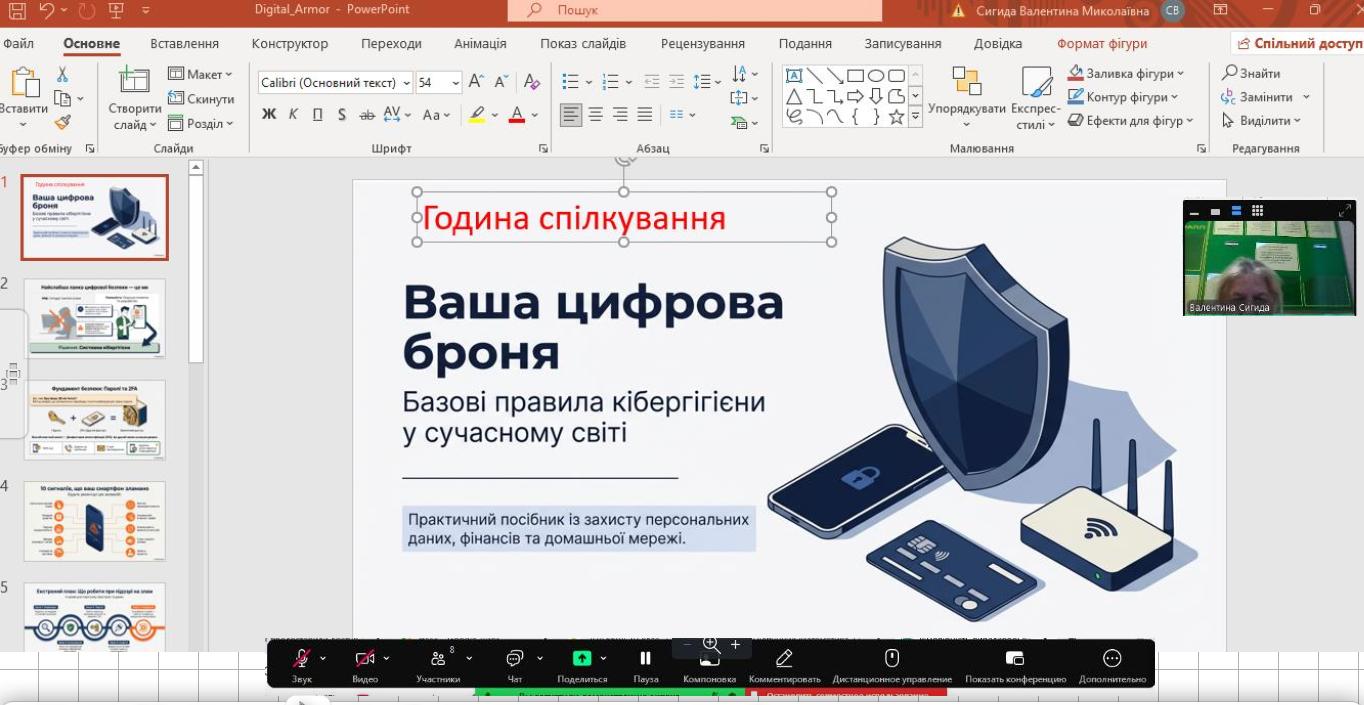Click the Clear All Formatting icon
The height and width of the screenshot is (705, 1364).
point(532,83)
